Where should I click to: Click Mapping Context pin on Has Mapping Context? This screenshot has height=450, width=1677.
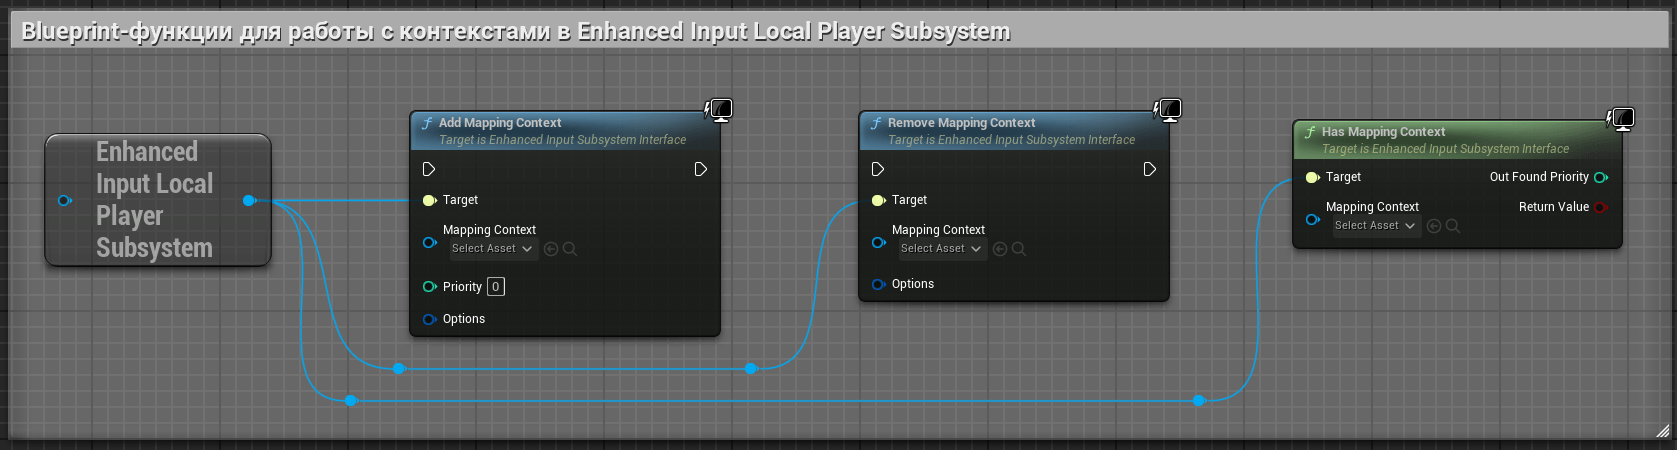coord(1312,219)
